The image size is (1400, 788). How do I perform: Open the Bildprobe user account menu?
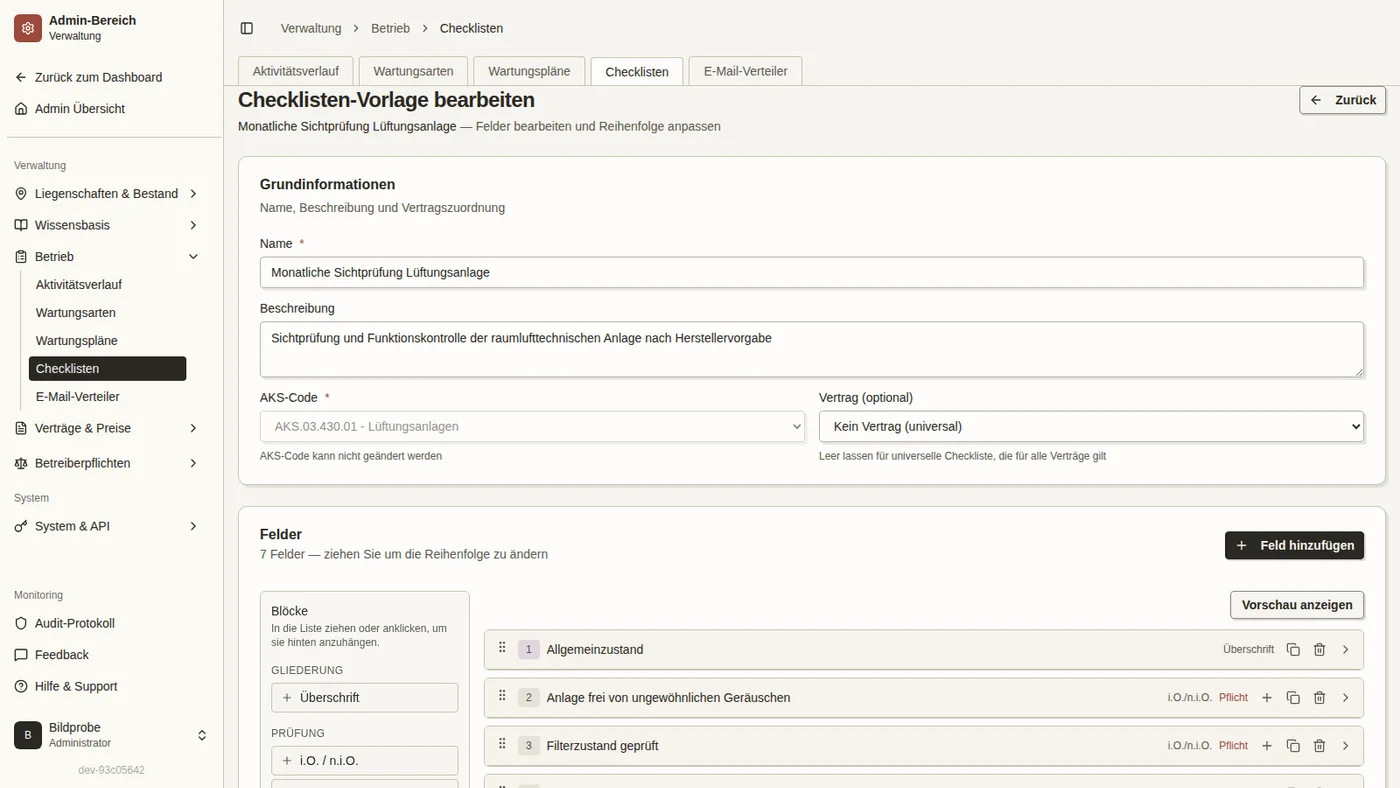pyautogui.click(x=111, y=735)
